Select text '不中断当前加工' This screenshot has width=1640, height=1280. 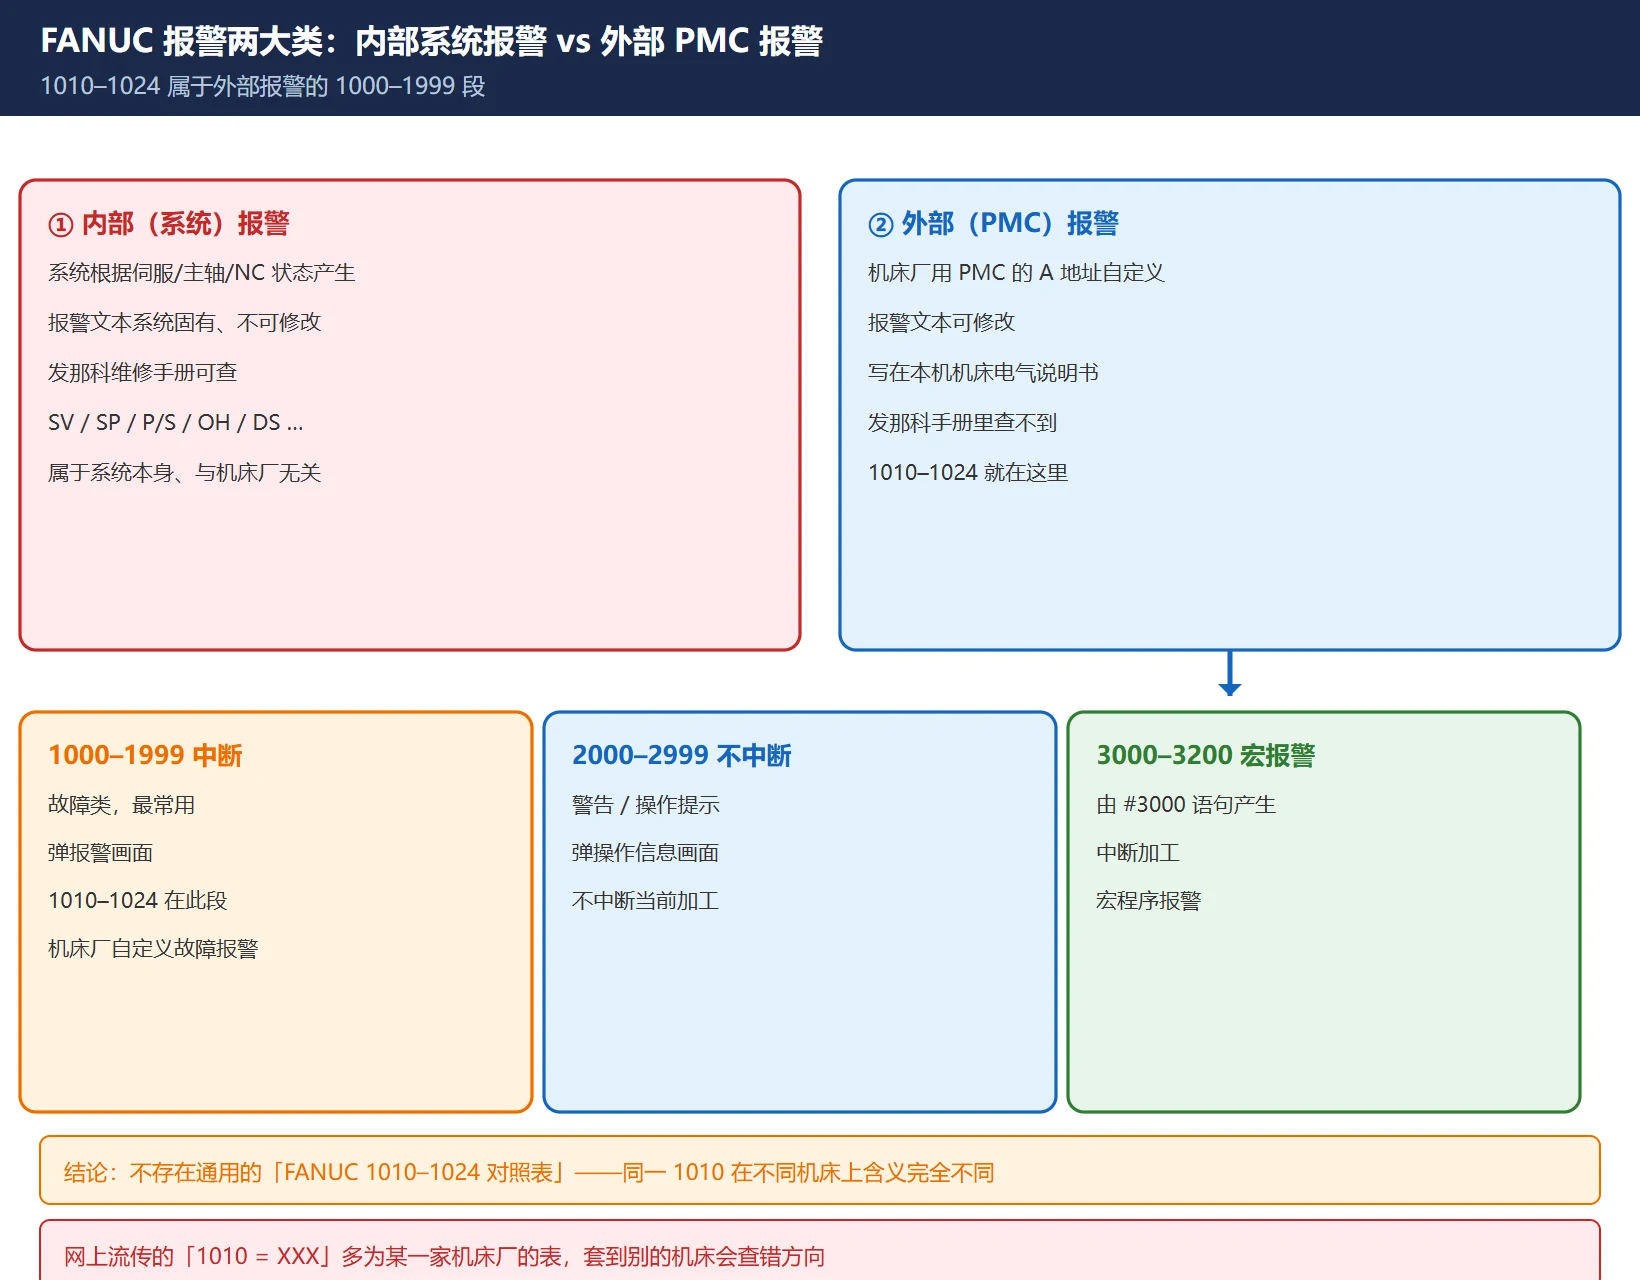646,901
